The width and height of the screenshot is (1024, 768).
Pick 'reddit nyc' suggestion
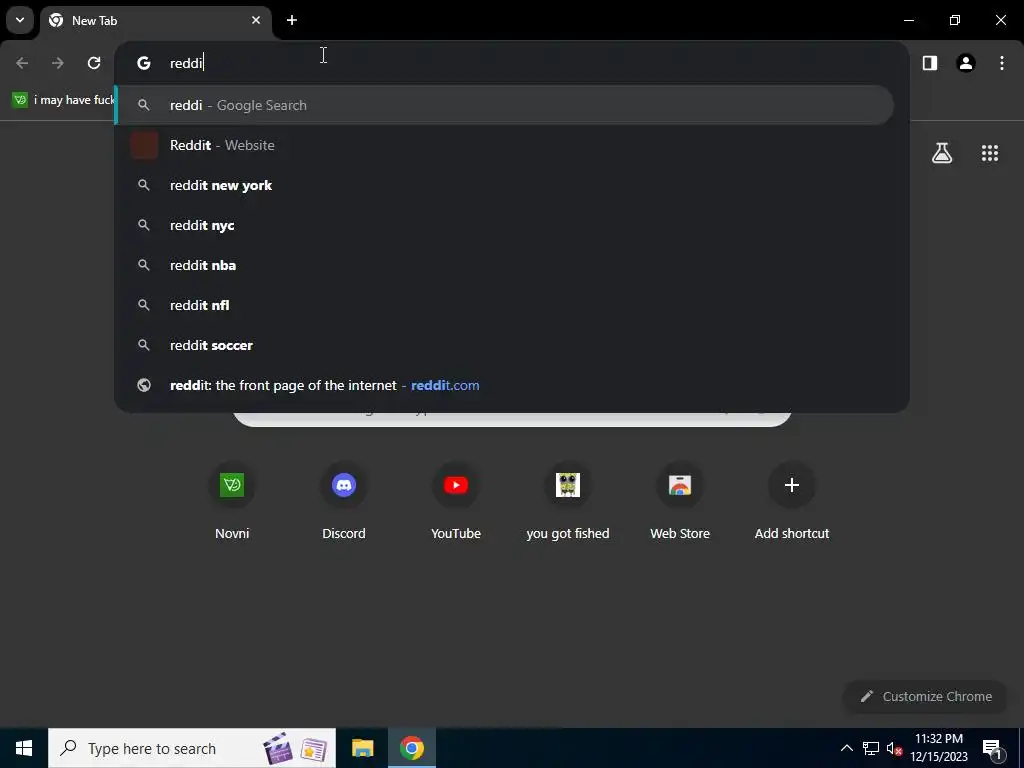(504, 225)
